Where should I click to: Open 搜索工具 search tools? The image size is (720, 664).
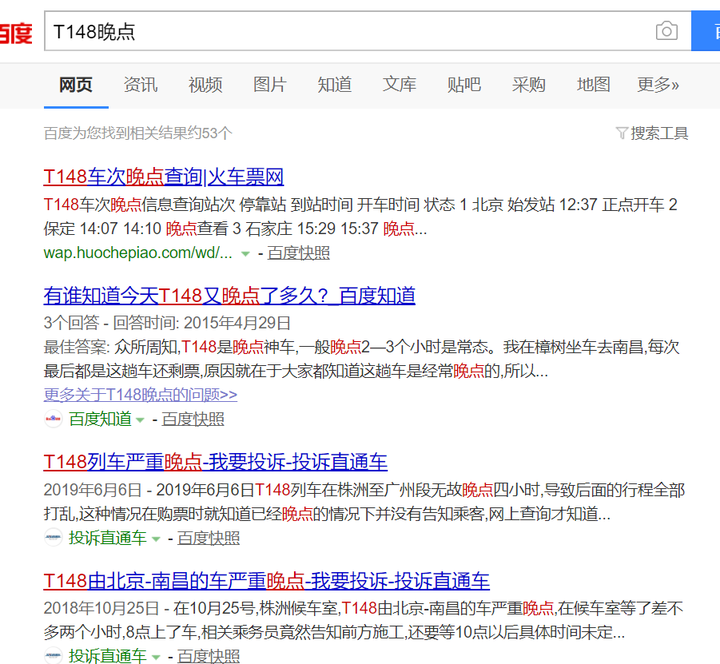659,133
